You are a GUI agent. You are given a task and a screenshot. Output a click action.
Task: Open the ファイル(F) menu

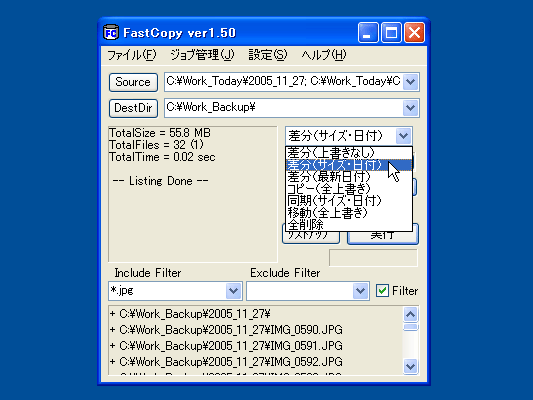(x=132, y=55)
